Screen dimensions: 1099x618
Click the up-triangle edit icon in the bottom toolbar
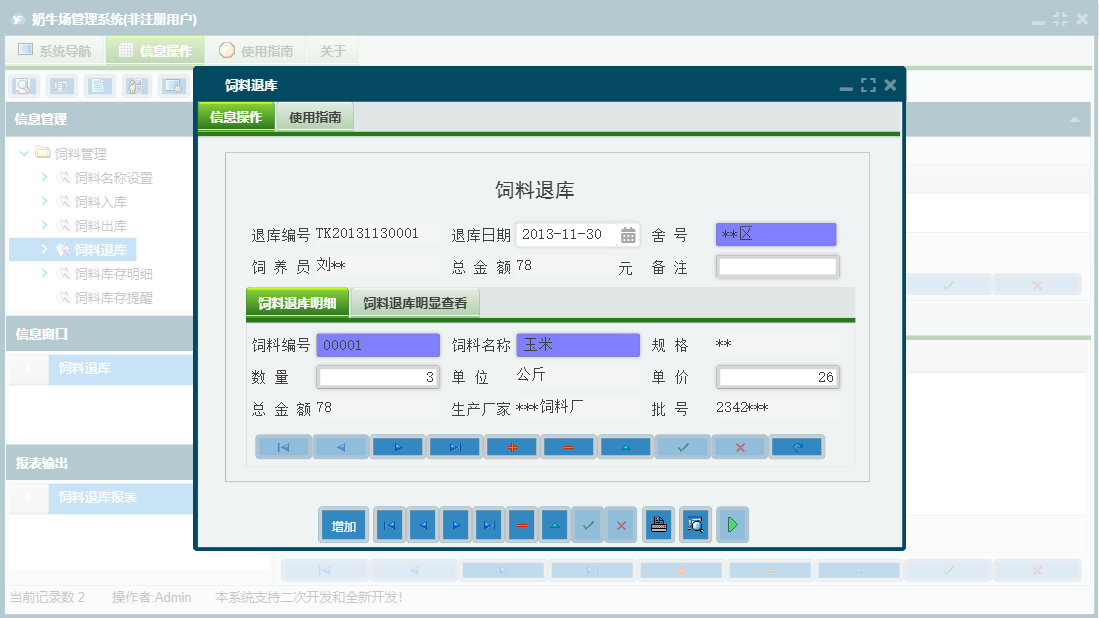(x=555, y=525)
